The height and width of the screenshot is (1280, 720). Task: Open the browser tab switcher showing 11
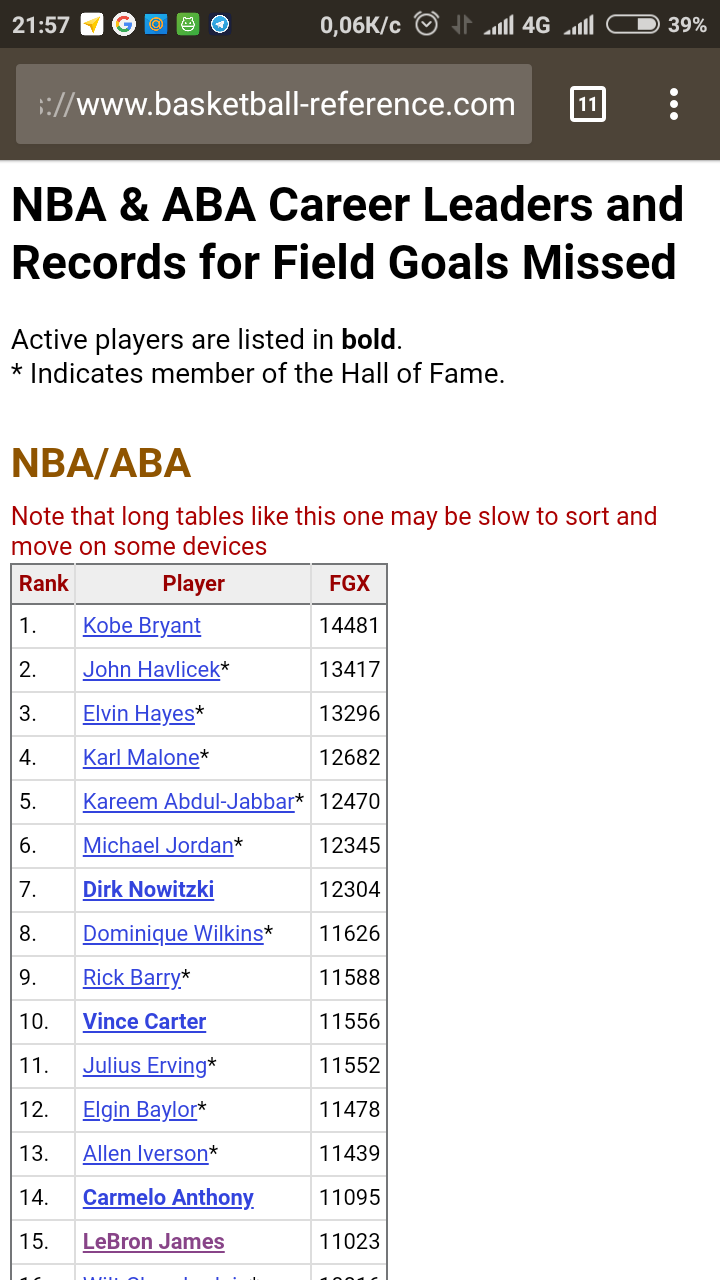pyautogui.click(x=587, y=104)
